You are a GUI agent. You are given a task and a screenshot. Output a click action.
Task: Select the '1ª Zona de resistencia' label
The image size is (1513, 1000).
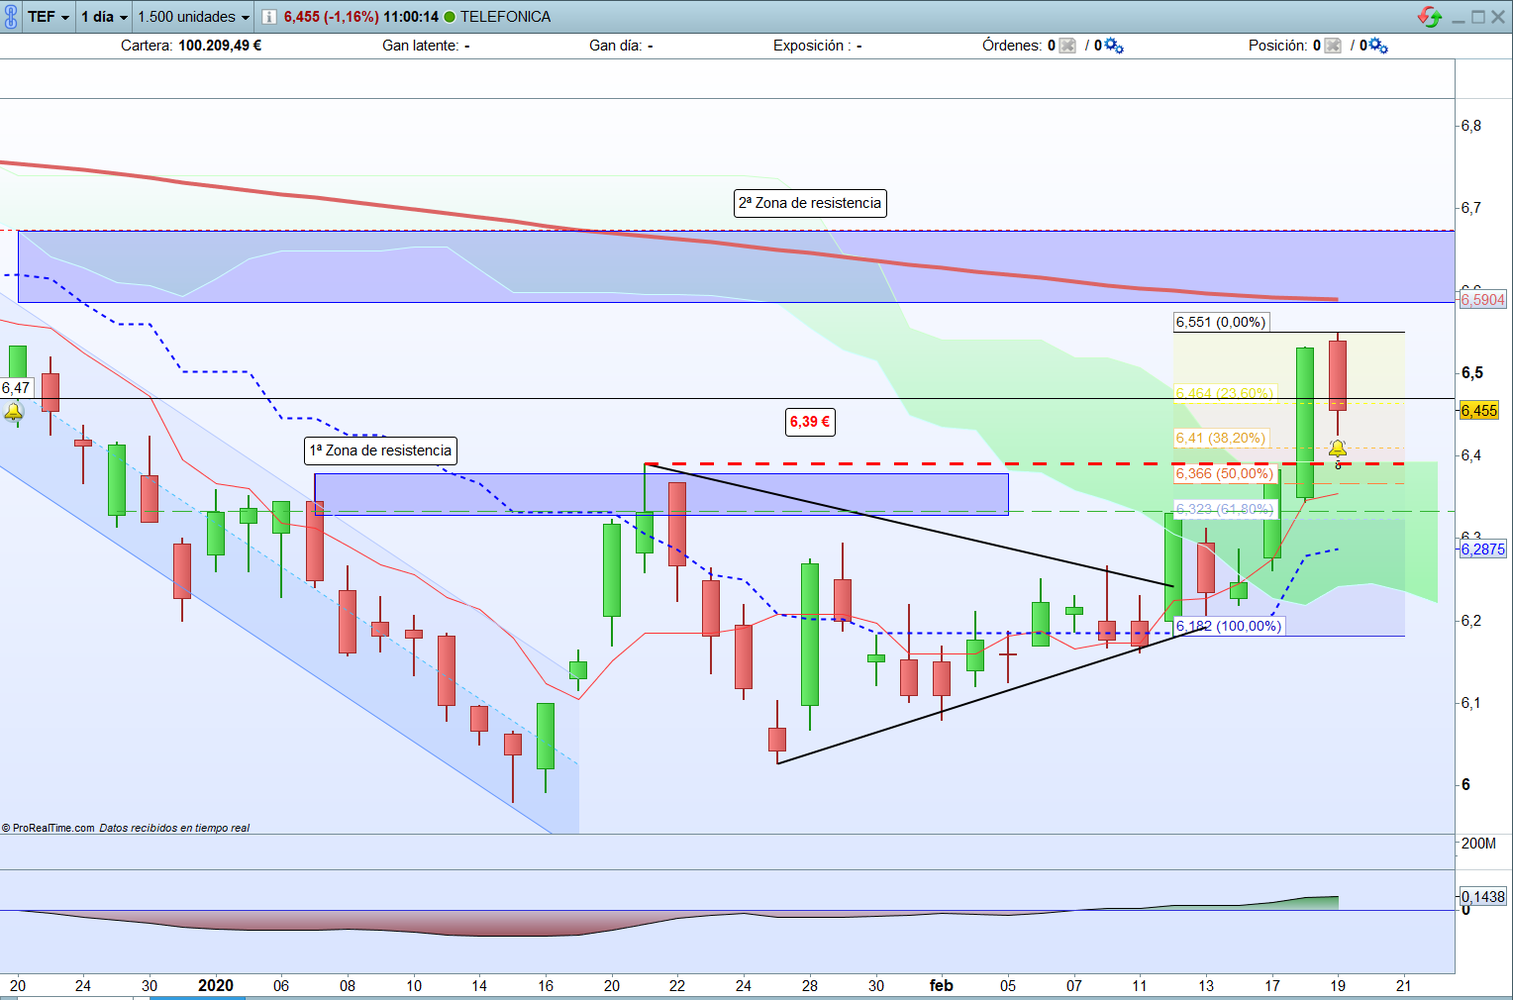point(381,451)
